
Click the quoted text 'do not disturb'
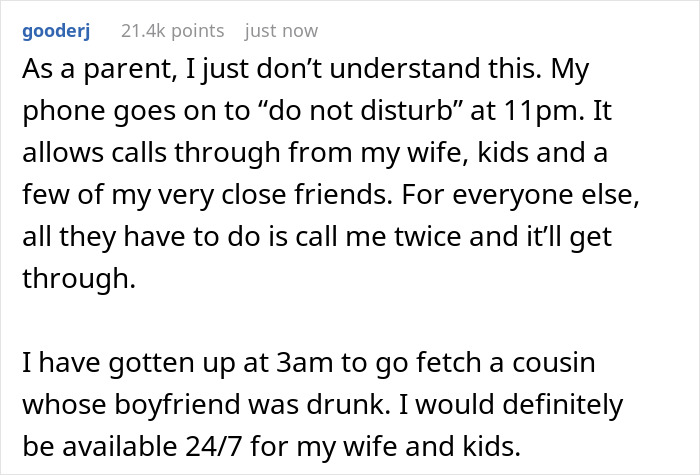(x=361, y=110)
